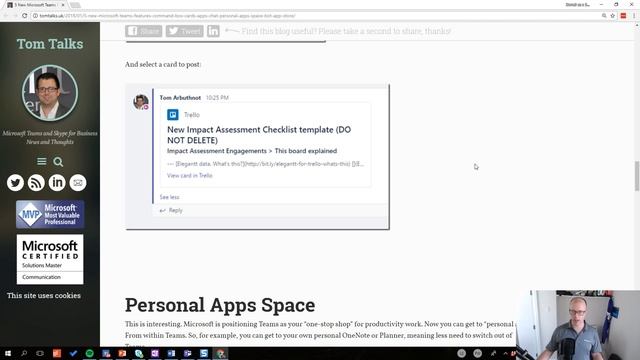Image resolution: width=640 pixels, height=360 pixels.
Task: Open the hamburger menu in the sidebar
Action: coord(42,161)
